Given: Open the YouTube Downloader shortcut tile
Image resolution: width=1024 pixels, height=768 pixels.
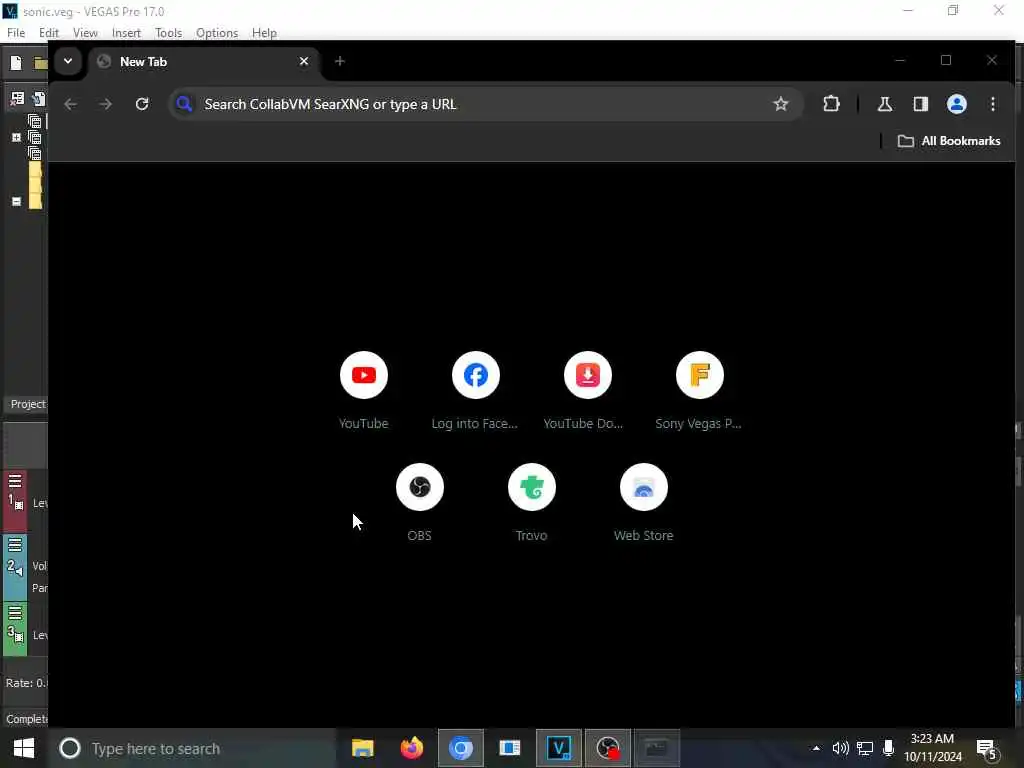Looking at the screenshot, I should [587, 391].
